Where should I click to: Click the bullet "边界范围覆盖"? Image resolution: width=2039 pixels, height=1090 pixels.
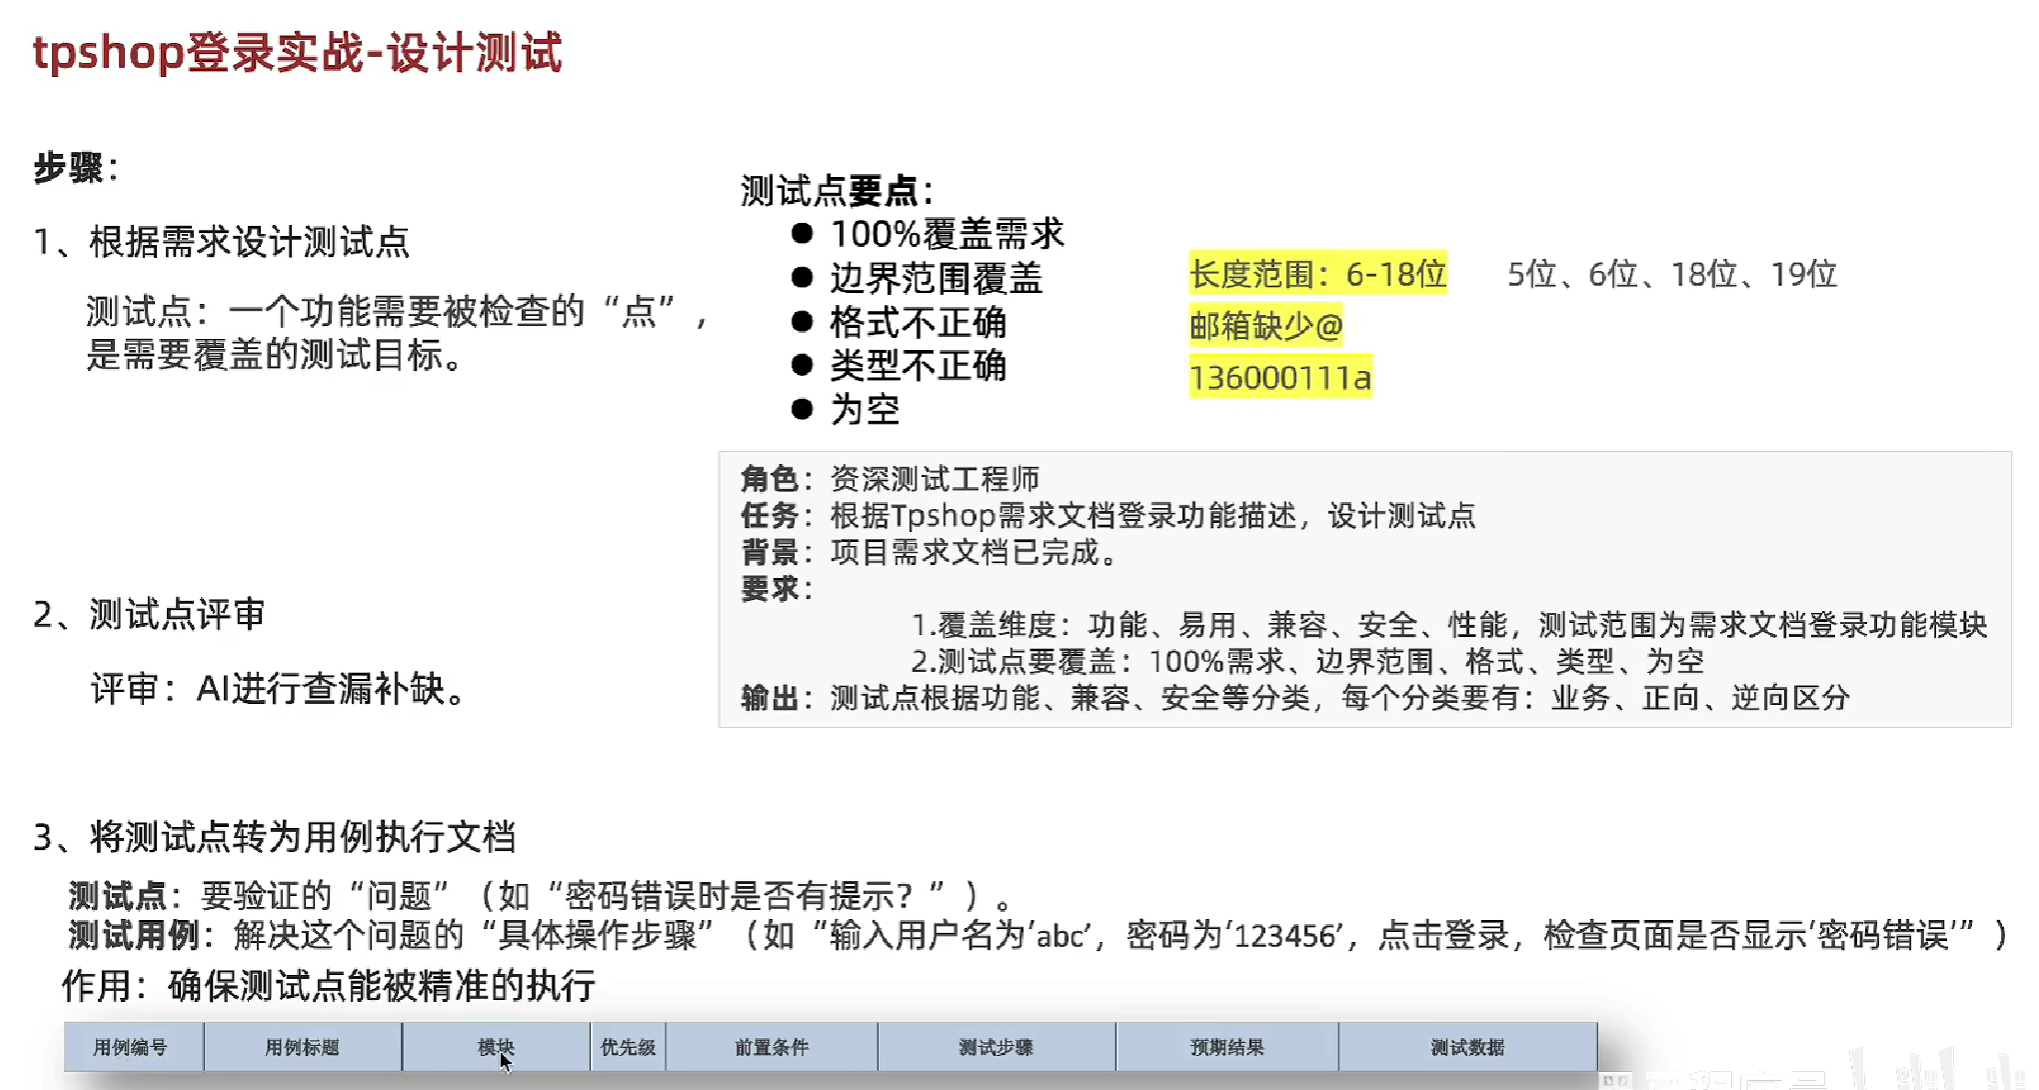click(x=936, y=278)
